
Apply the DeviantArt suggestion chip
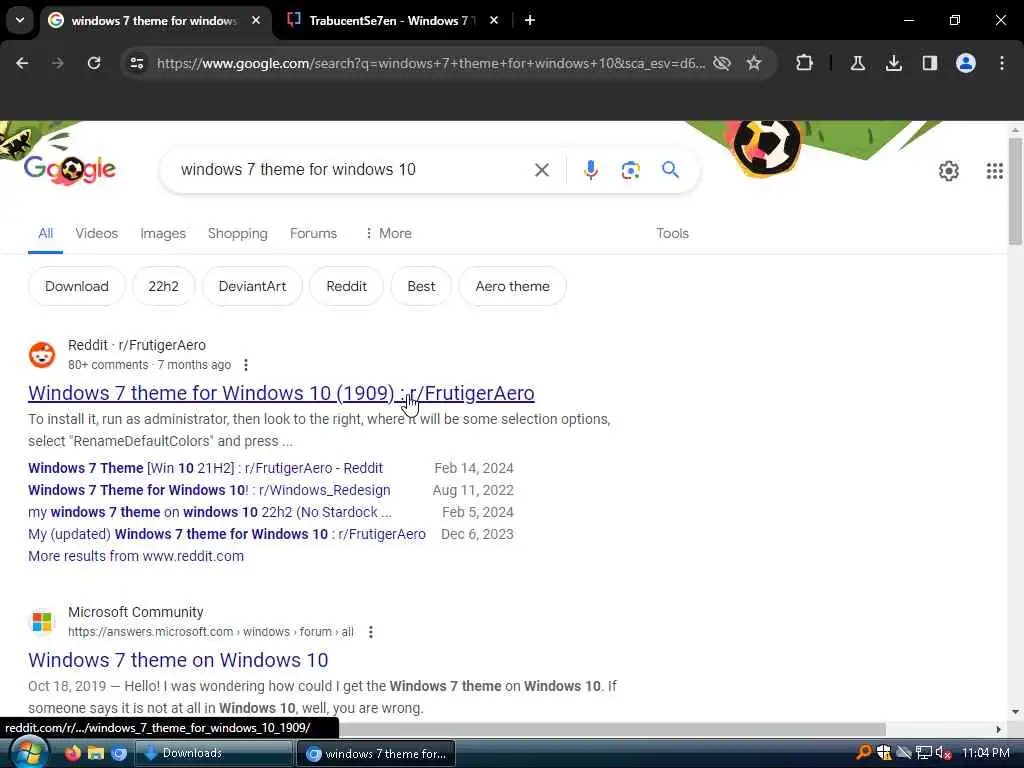pos(252,286)
